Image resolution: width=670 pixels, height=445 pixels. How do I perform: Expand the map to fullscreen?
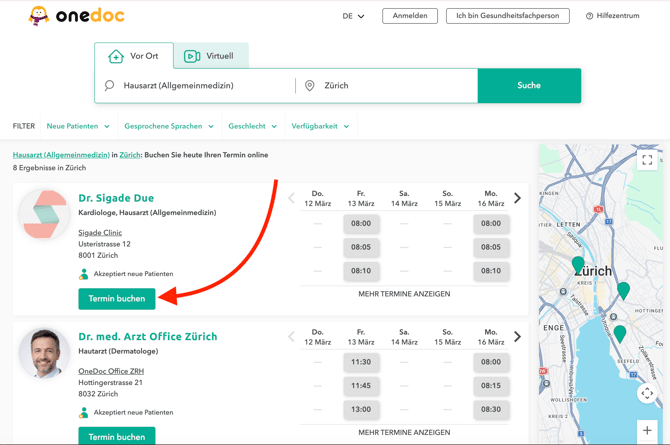(x=647, y=160)
